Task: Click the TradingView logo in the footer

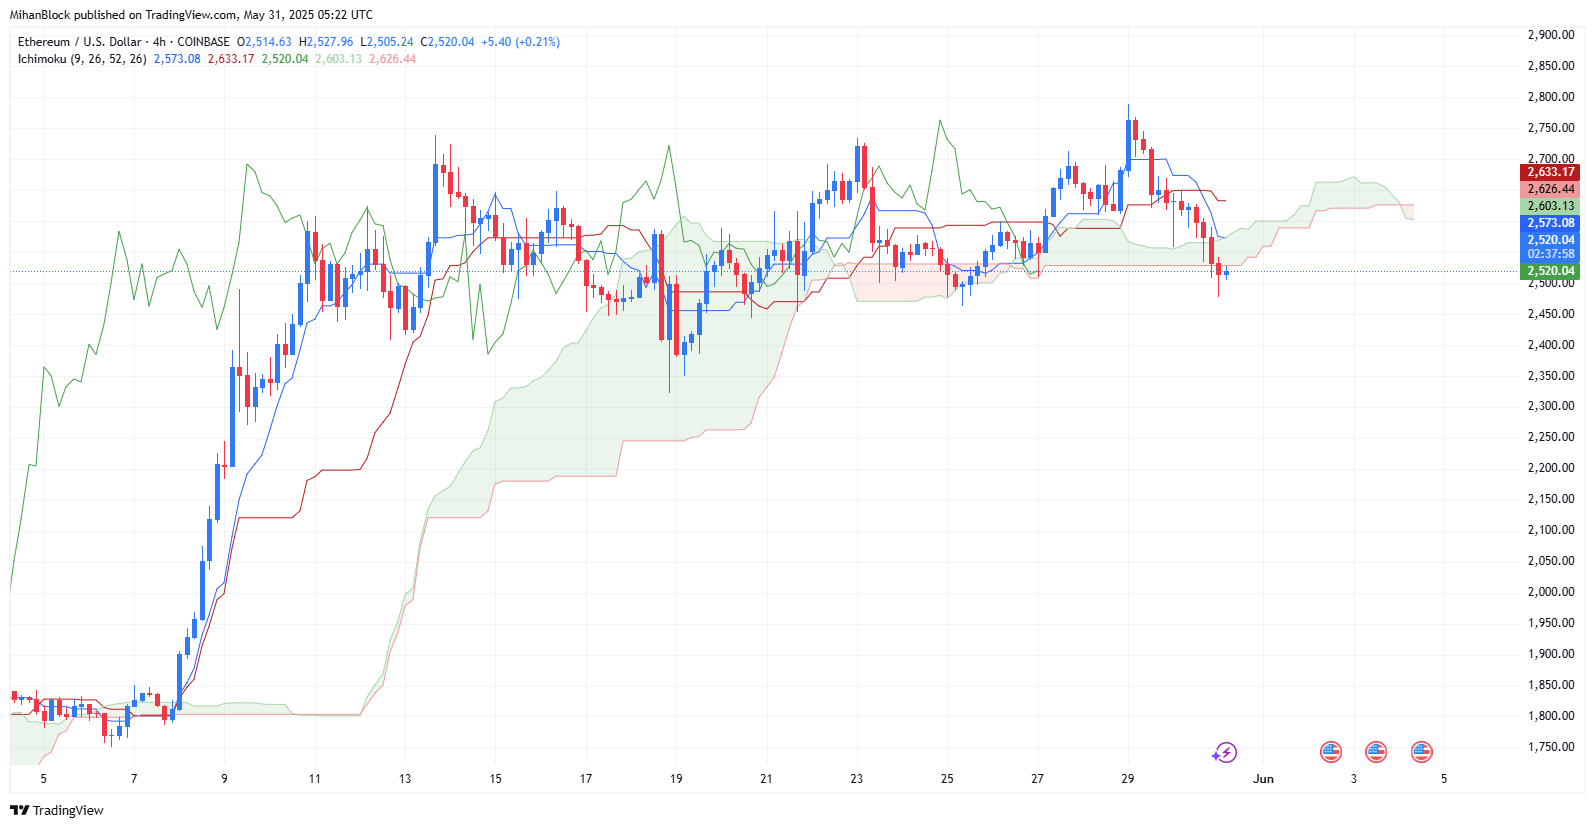Action: click(x=57, y=810)
